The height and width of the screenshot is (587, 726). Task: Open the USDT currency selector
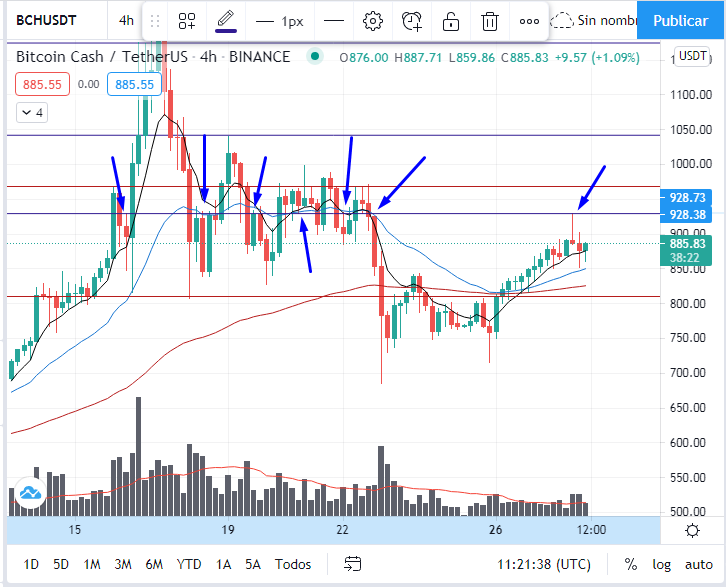692,56
